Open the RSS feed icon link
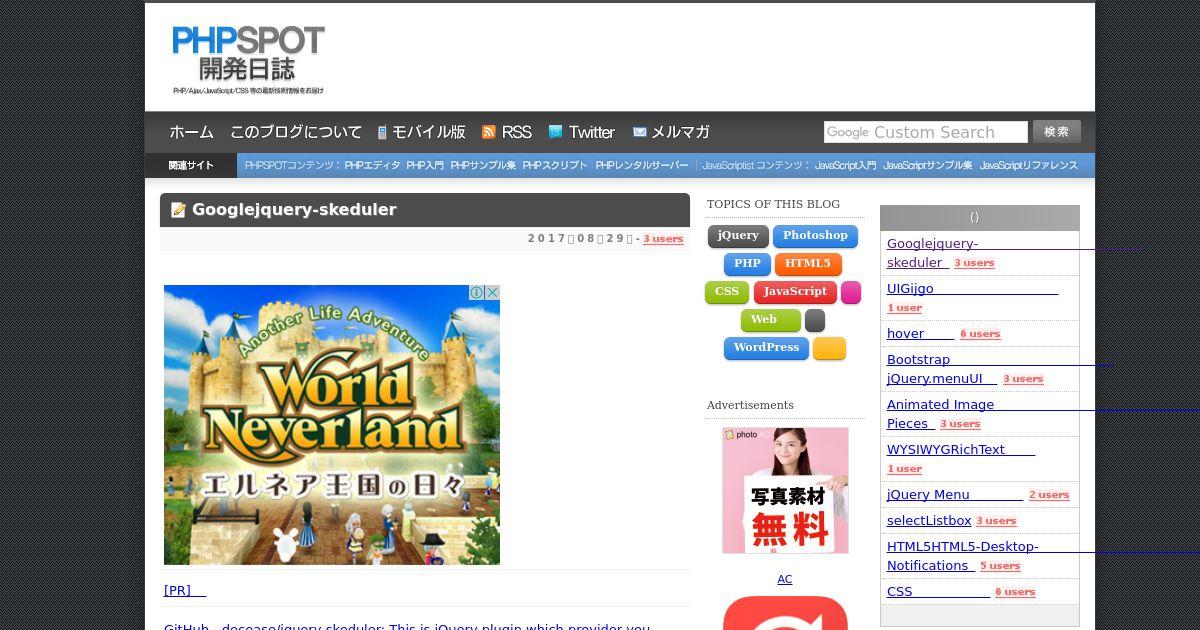 (x=507, y=132)
